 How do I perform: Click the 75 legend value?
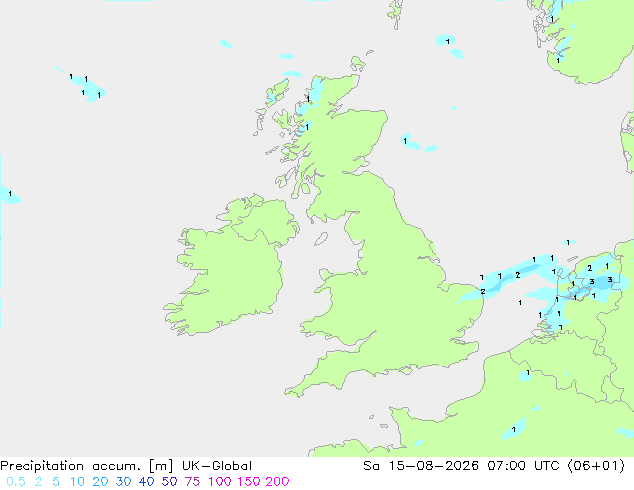(x=192, y=482)
